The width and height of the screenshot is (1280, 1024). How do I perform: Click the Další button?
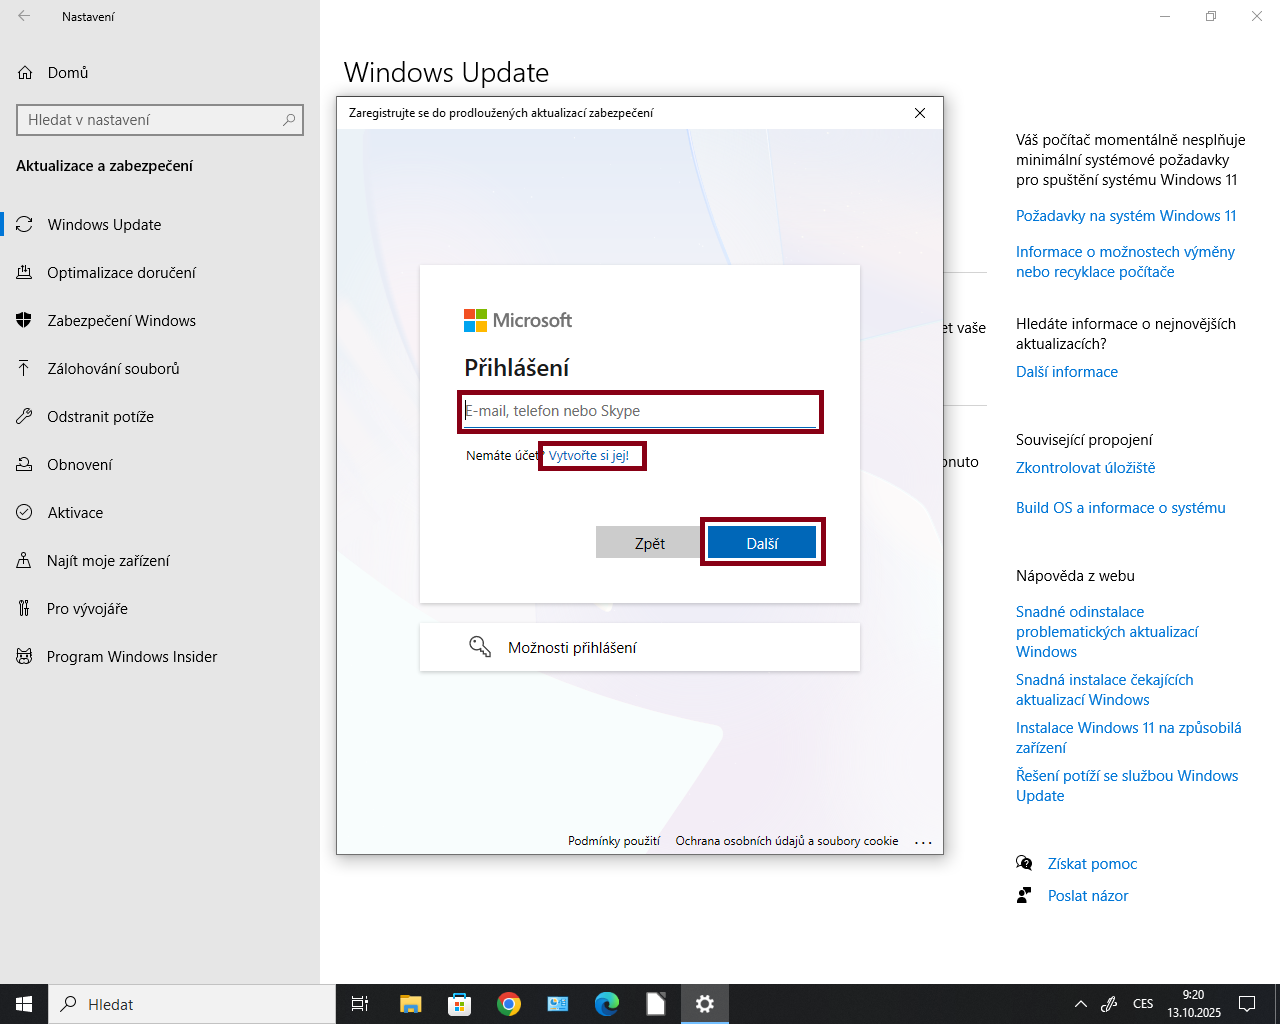pyautogui.click(x=762, y=542)
